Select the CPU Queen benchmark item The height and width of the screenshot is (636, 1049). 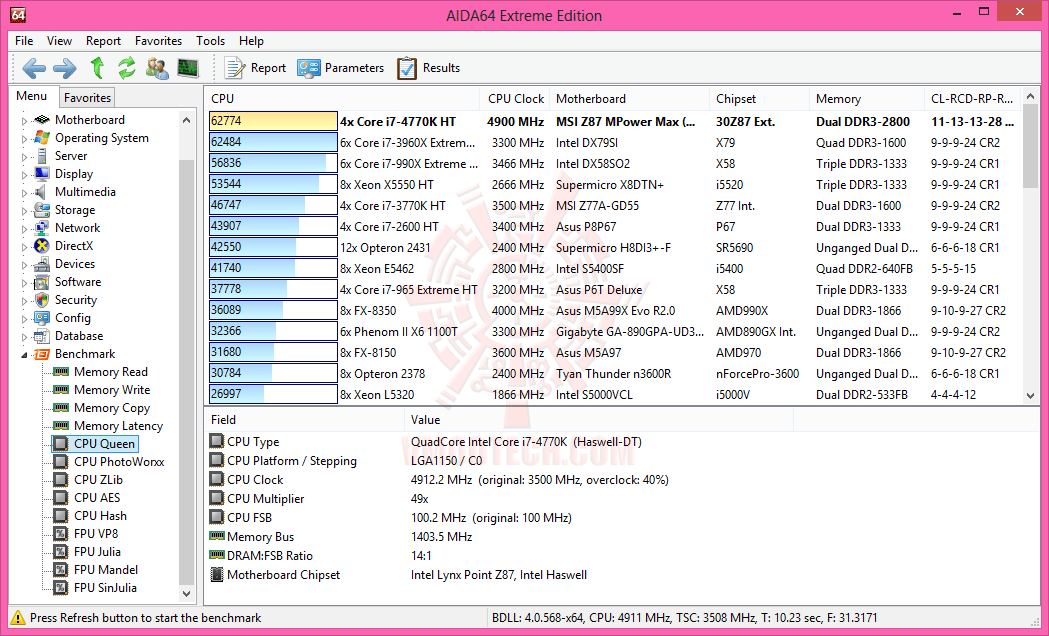(x=104, y=444)
